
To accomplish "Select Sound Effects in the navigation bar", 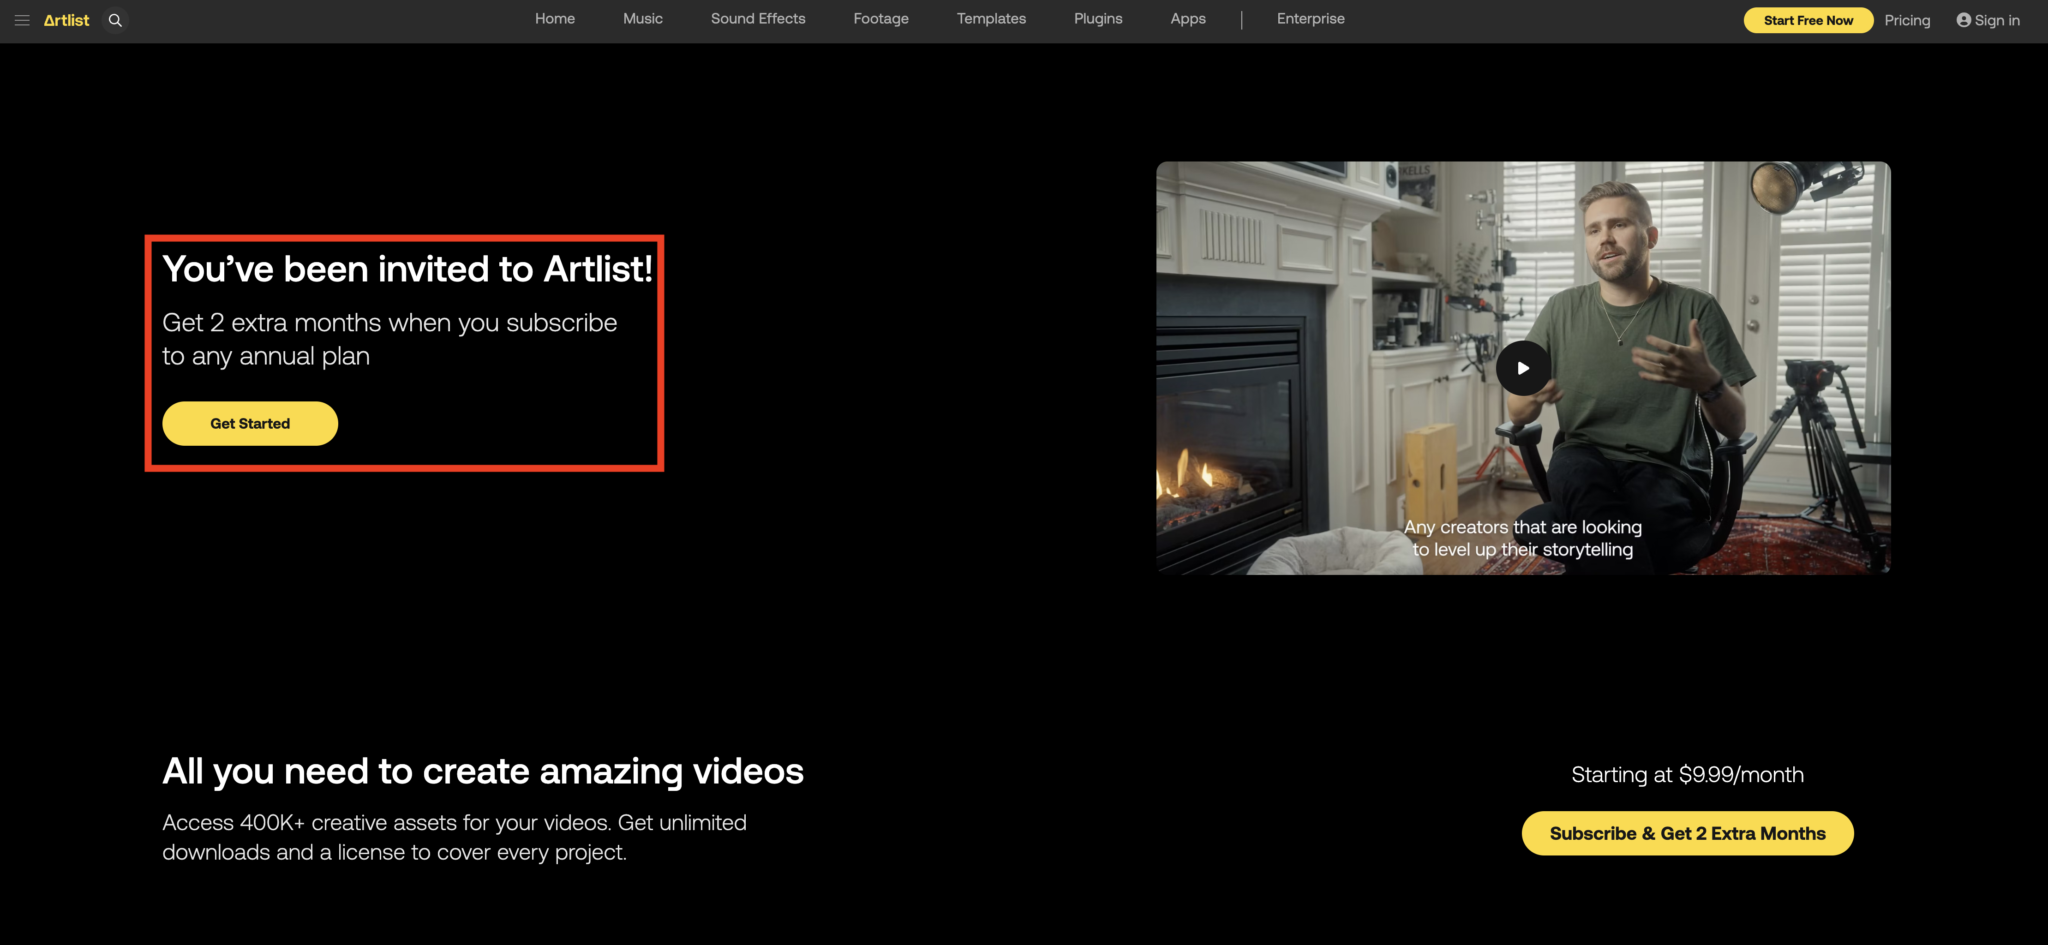I will pos(757,19).
